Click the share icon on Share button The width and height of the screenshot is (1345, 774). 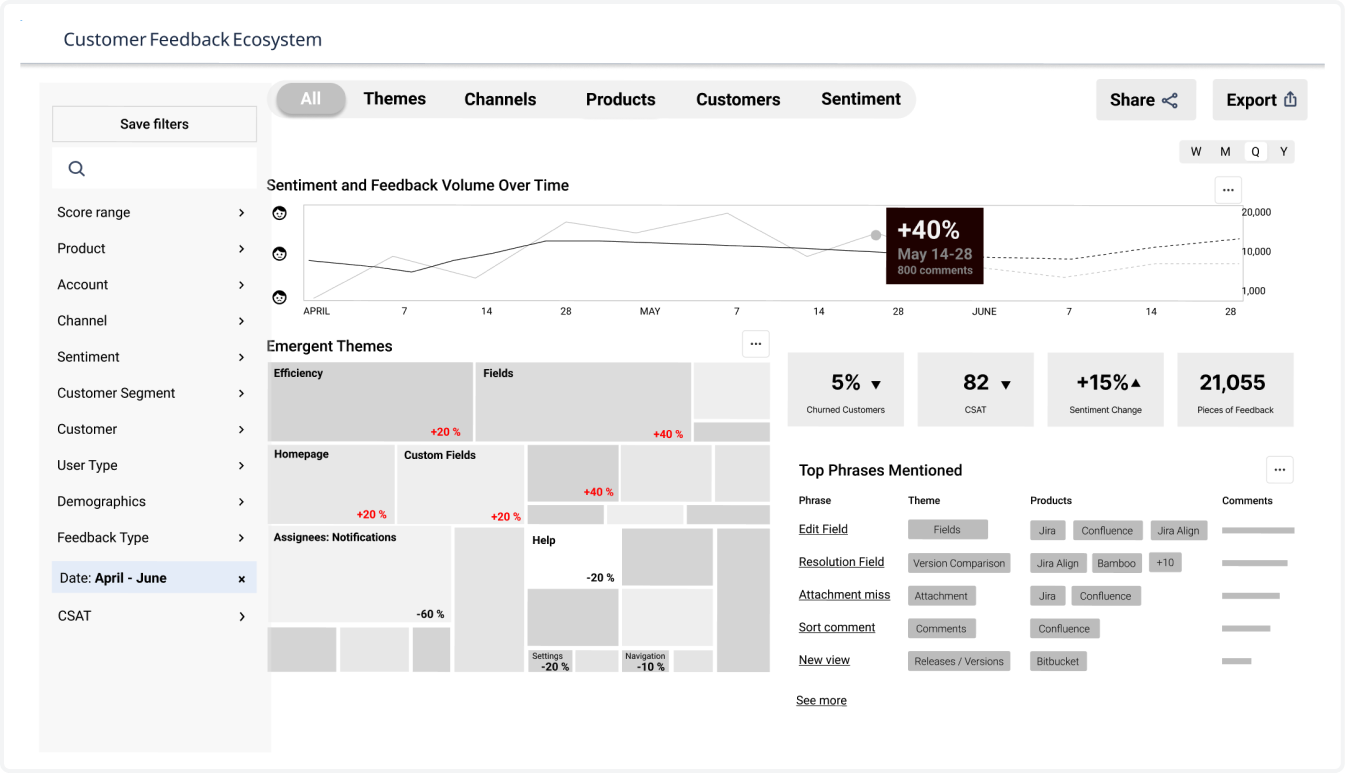point(1170,100)
